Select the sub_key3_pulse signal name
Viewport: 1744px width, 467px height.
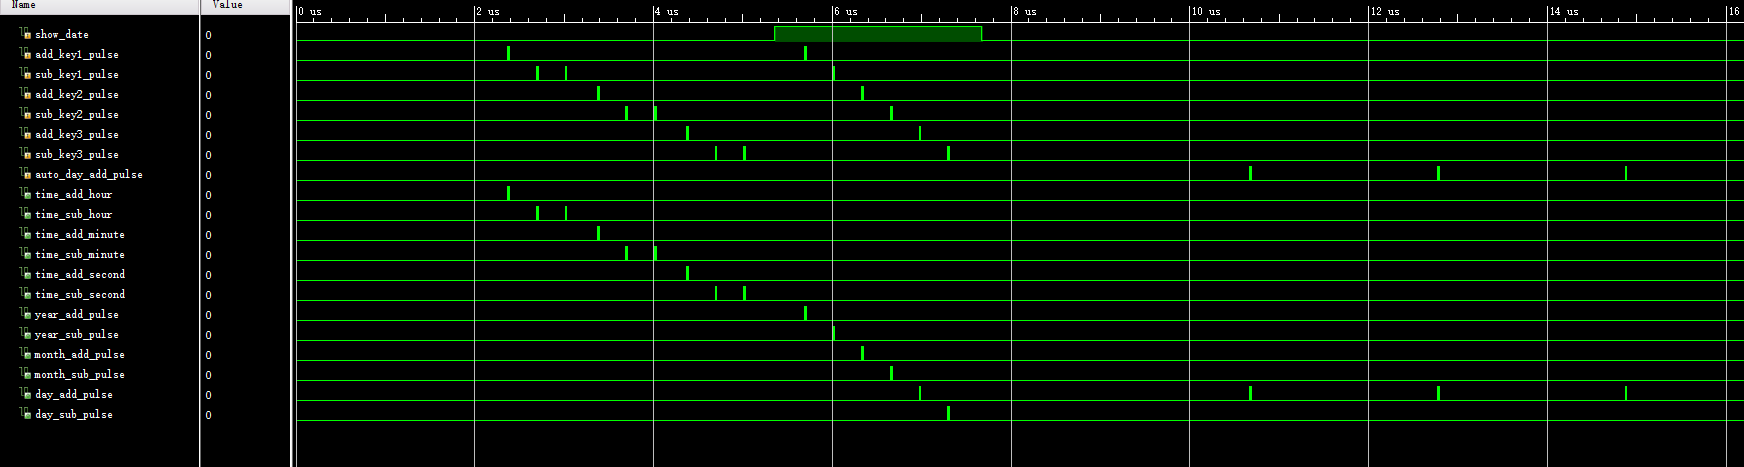click(x=77, y=154)
